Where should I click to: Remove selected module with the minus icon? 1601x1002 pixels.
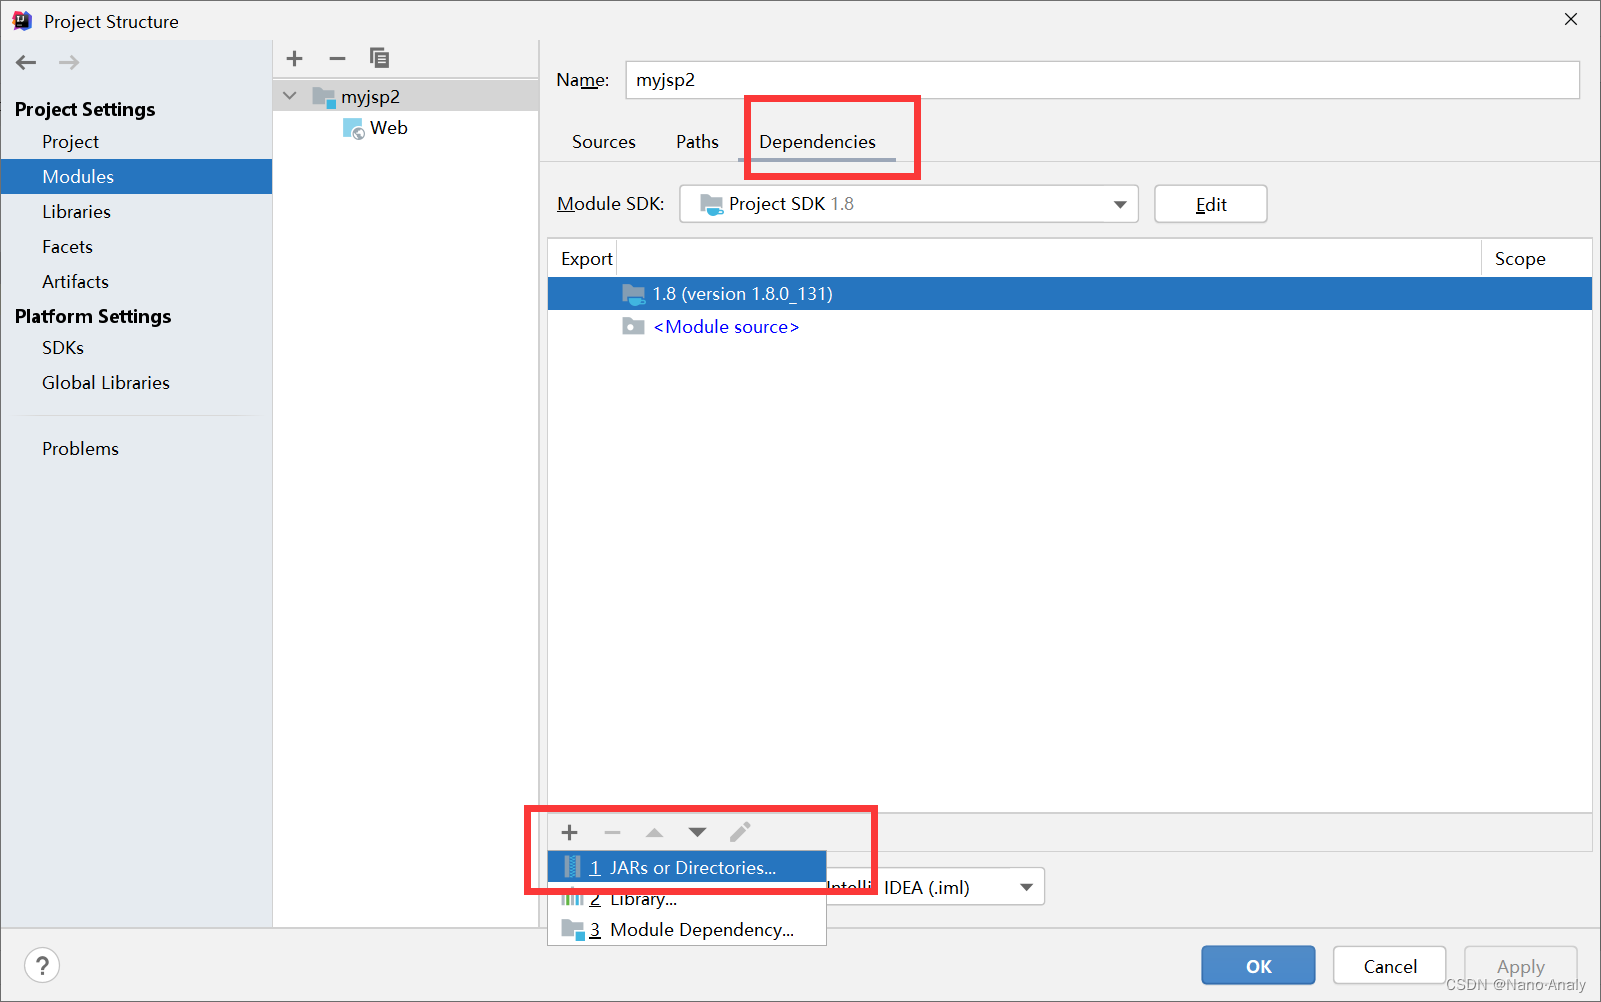click(x=337, y=58)
